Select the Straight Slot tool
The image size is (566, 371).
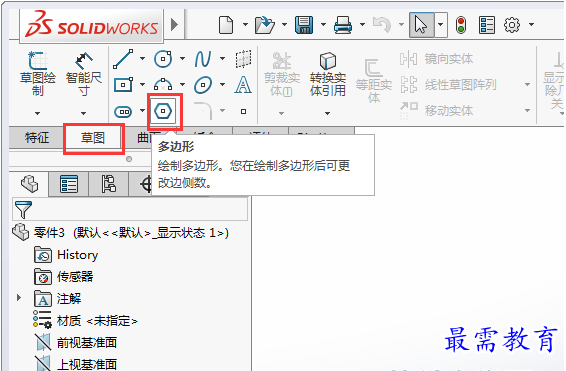click(123, 112)
